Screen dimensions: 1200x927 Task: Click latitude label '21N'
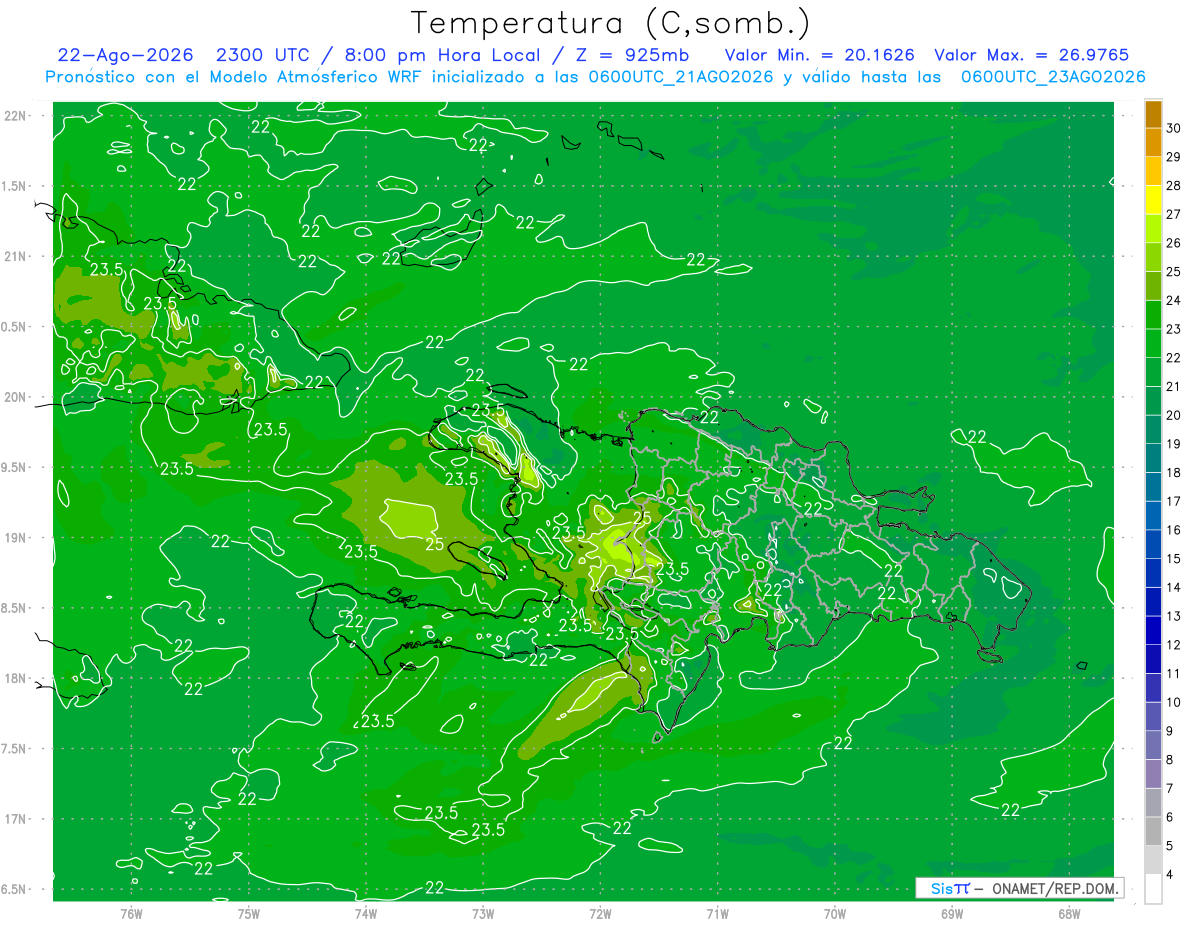tap(17, 256)
